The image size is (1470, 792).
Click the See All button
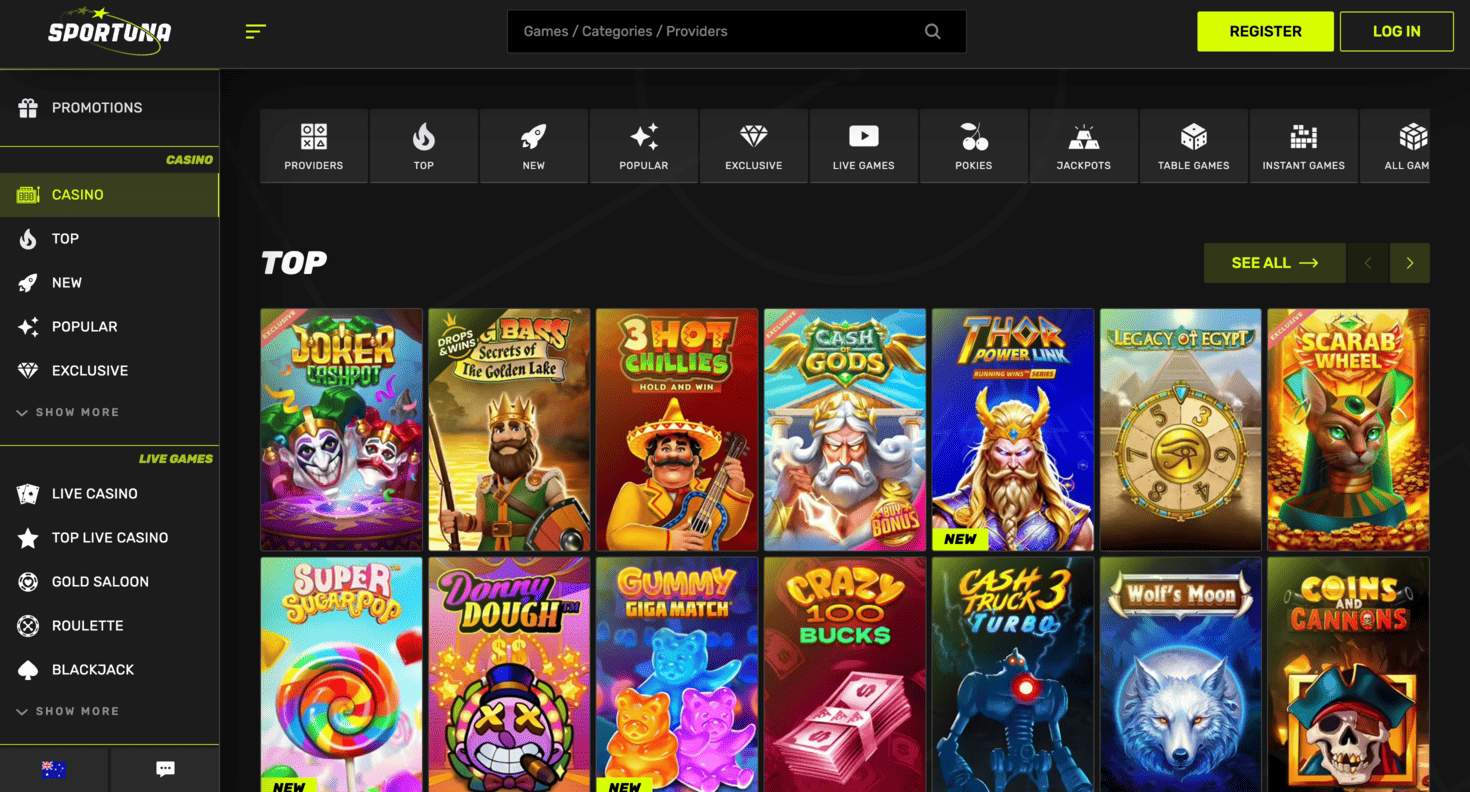[1275, 263]
